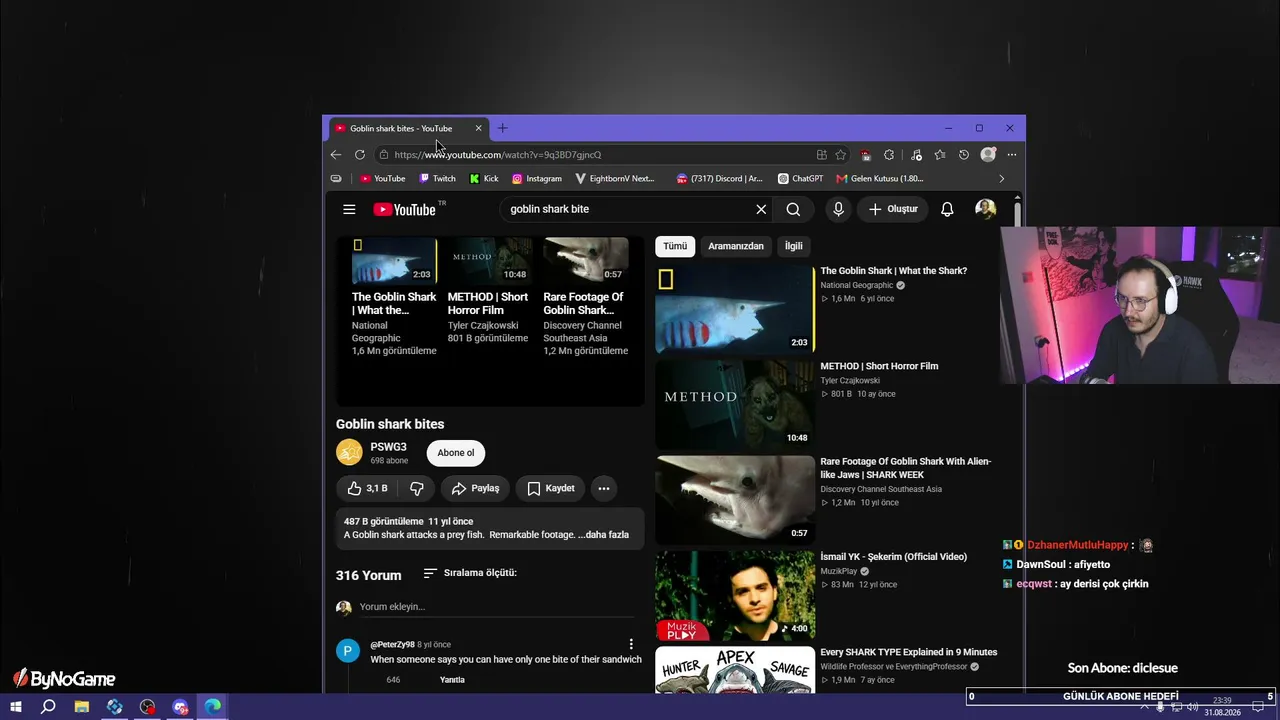Select the Goblin shark bites browser tab

[x=409, y=128]
